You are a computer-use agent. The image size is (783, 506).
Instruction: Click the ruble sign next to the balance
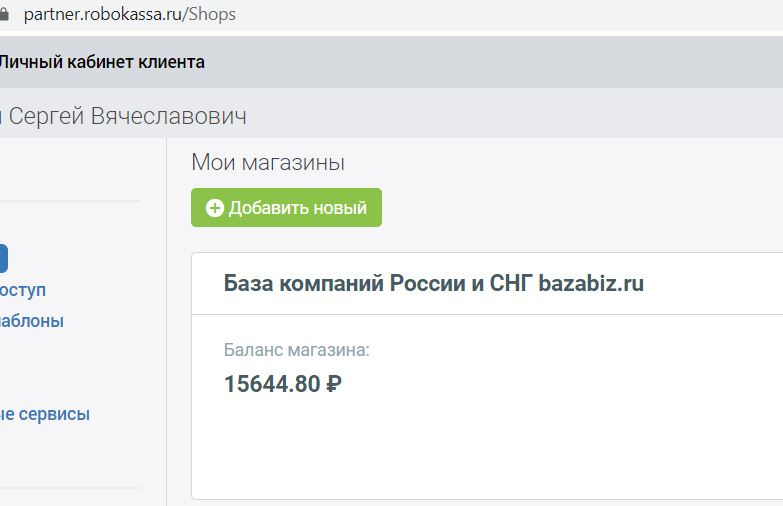[x=334, y=383]
